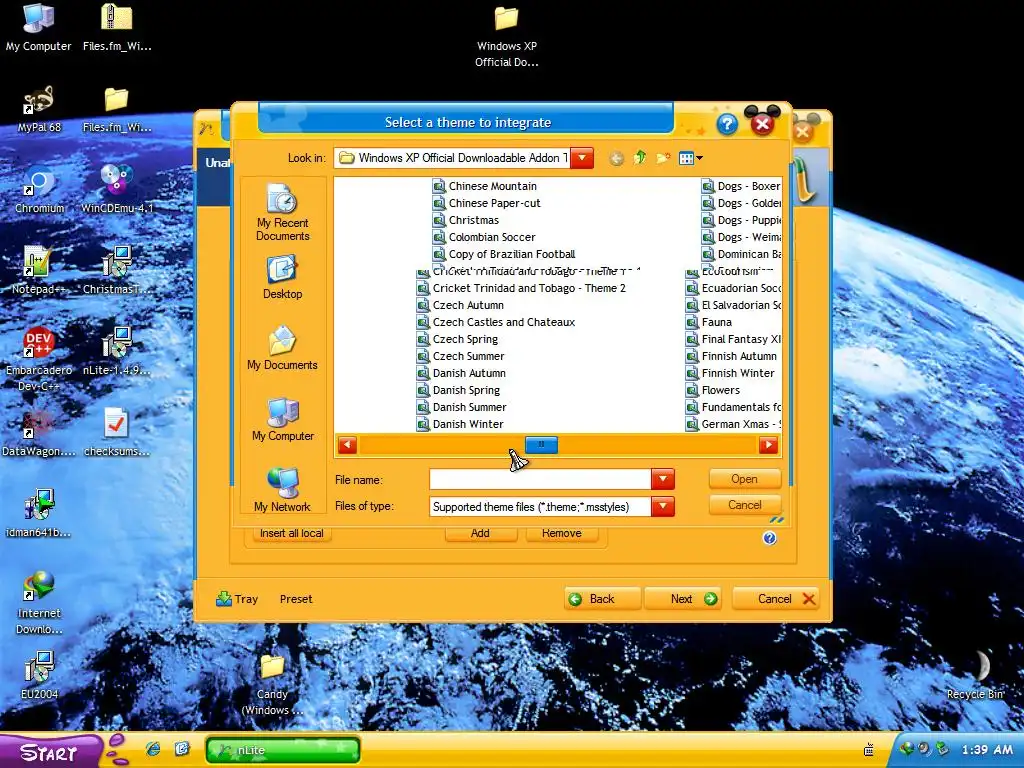
Task: Go to Desktop in places bar
Action: click(282, 278)
